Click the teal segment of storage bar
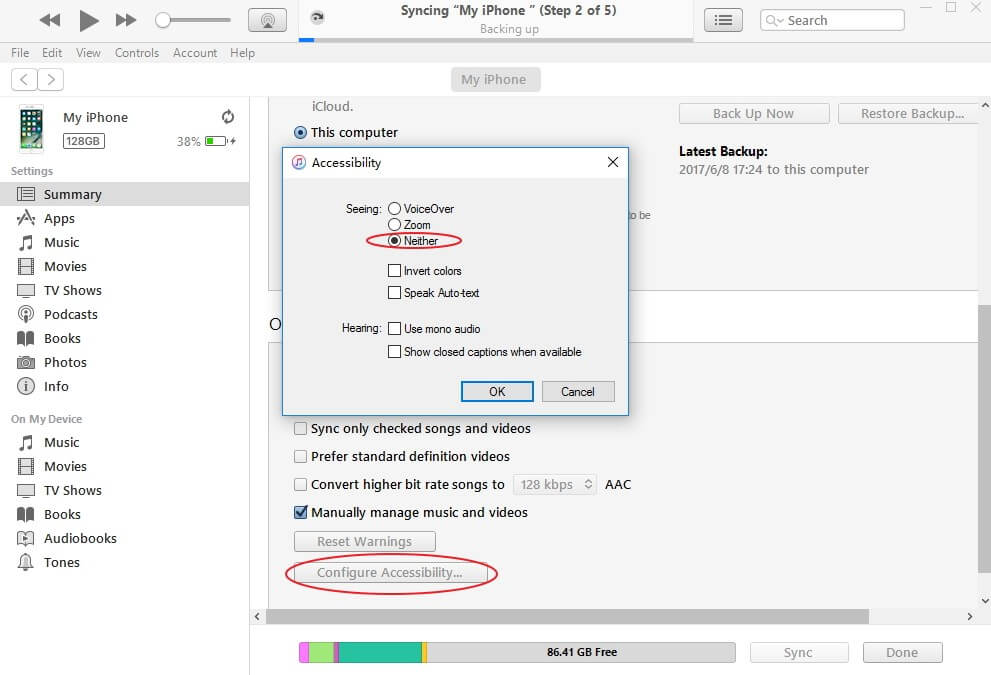 point(380,652)
